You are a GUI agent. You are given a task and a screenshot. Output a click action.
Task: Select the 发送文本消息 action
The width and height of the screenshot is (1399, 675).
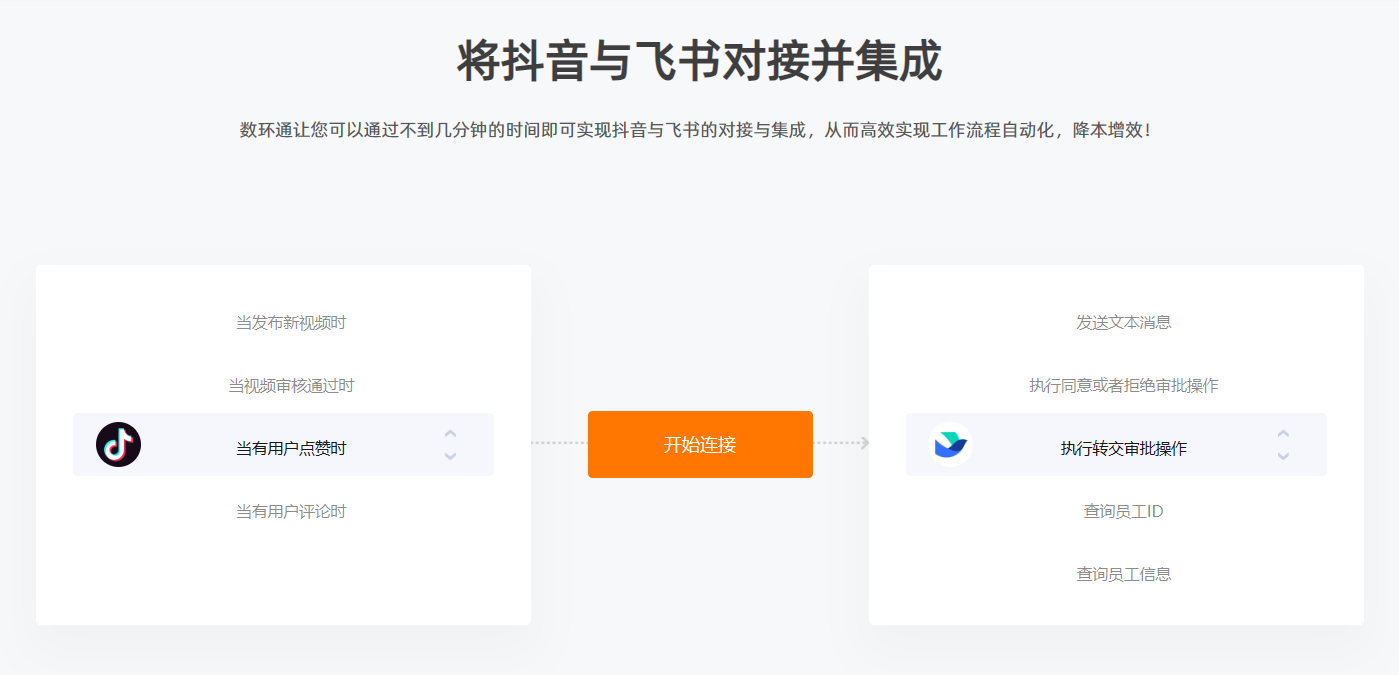(1124, 322)
